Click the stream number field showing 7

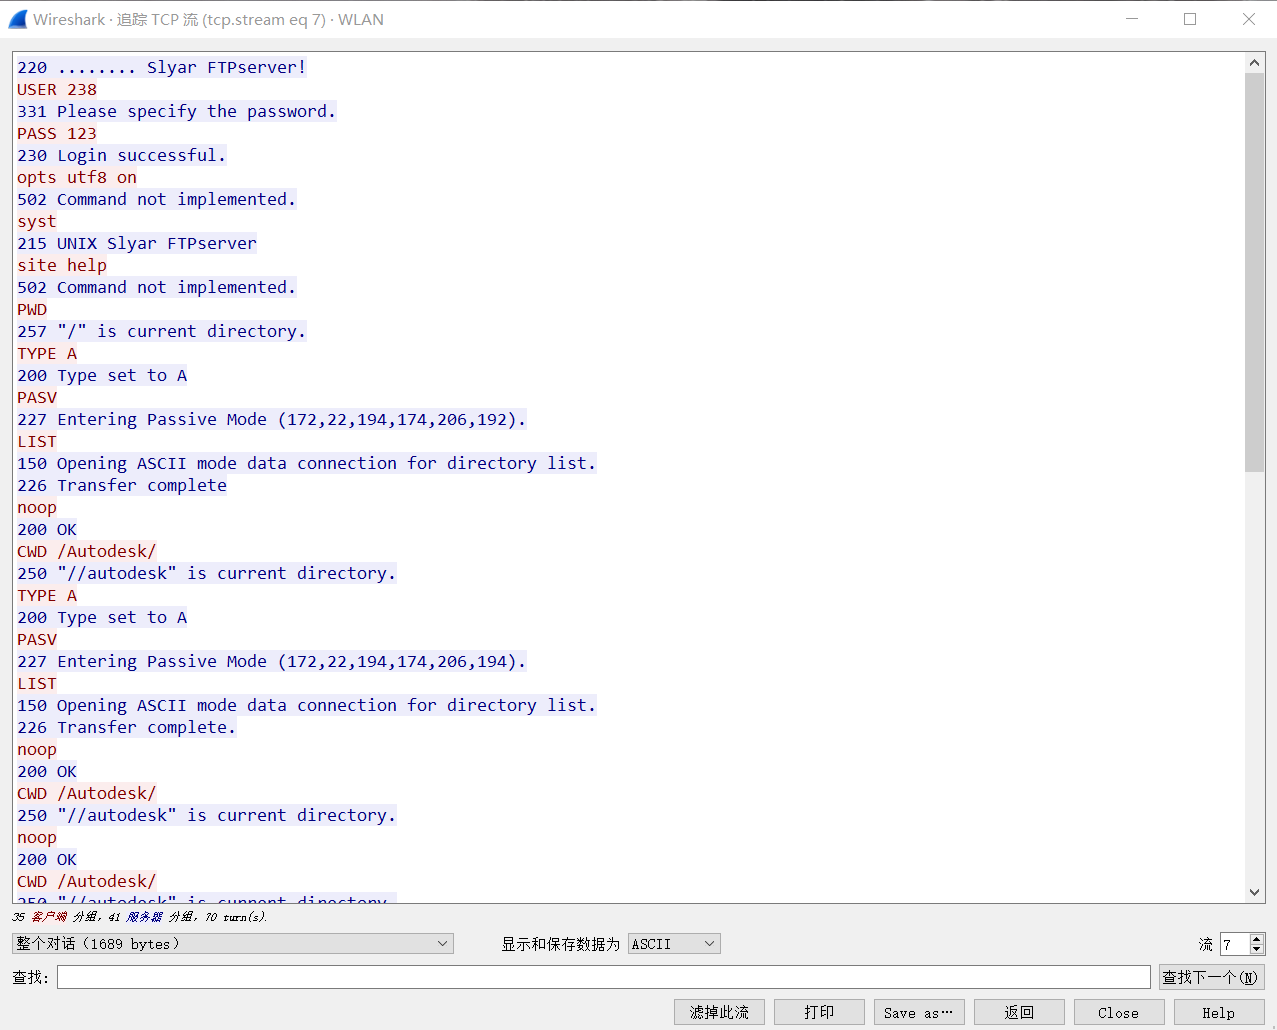click(1235, 944)
